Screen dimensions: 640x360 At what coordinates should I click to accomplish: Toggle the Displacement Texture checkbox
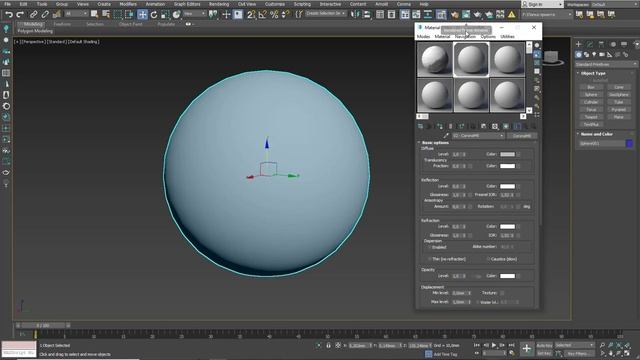(x=502, y=293)
